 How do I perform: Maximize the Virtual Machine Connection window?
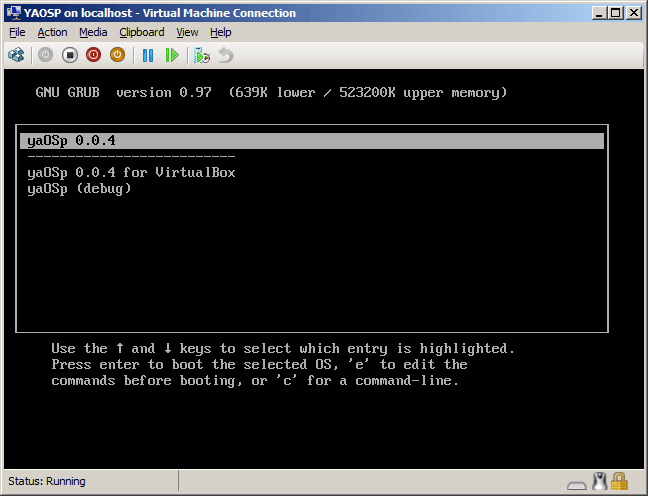[616, 13]
